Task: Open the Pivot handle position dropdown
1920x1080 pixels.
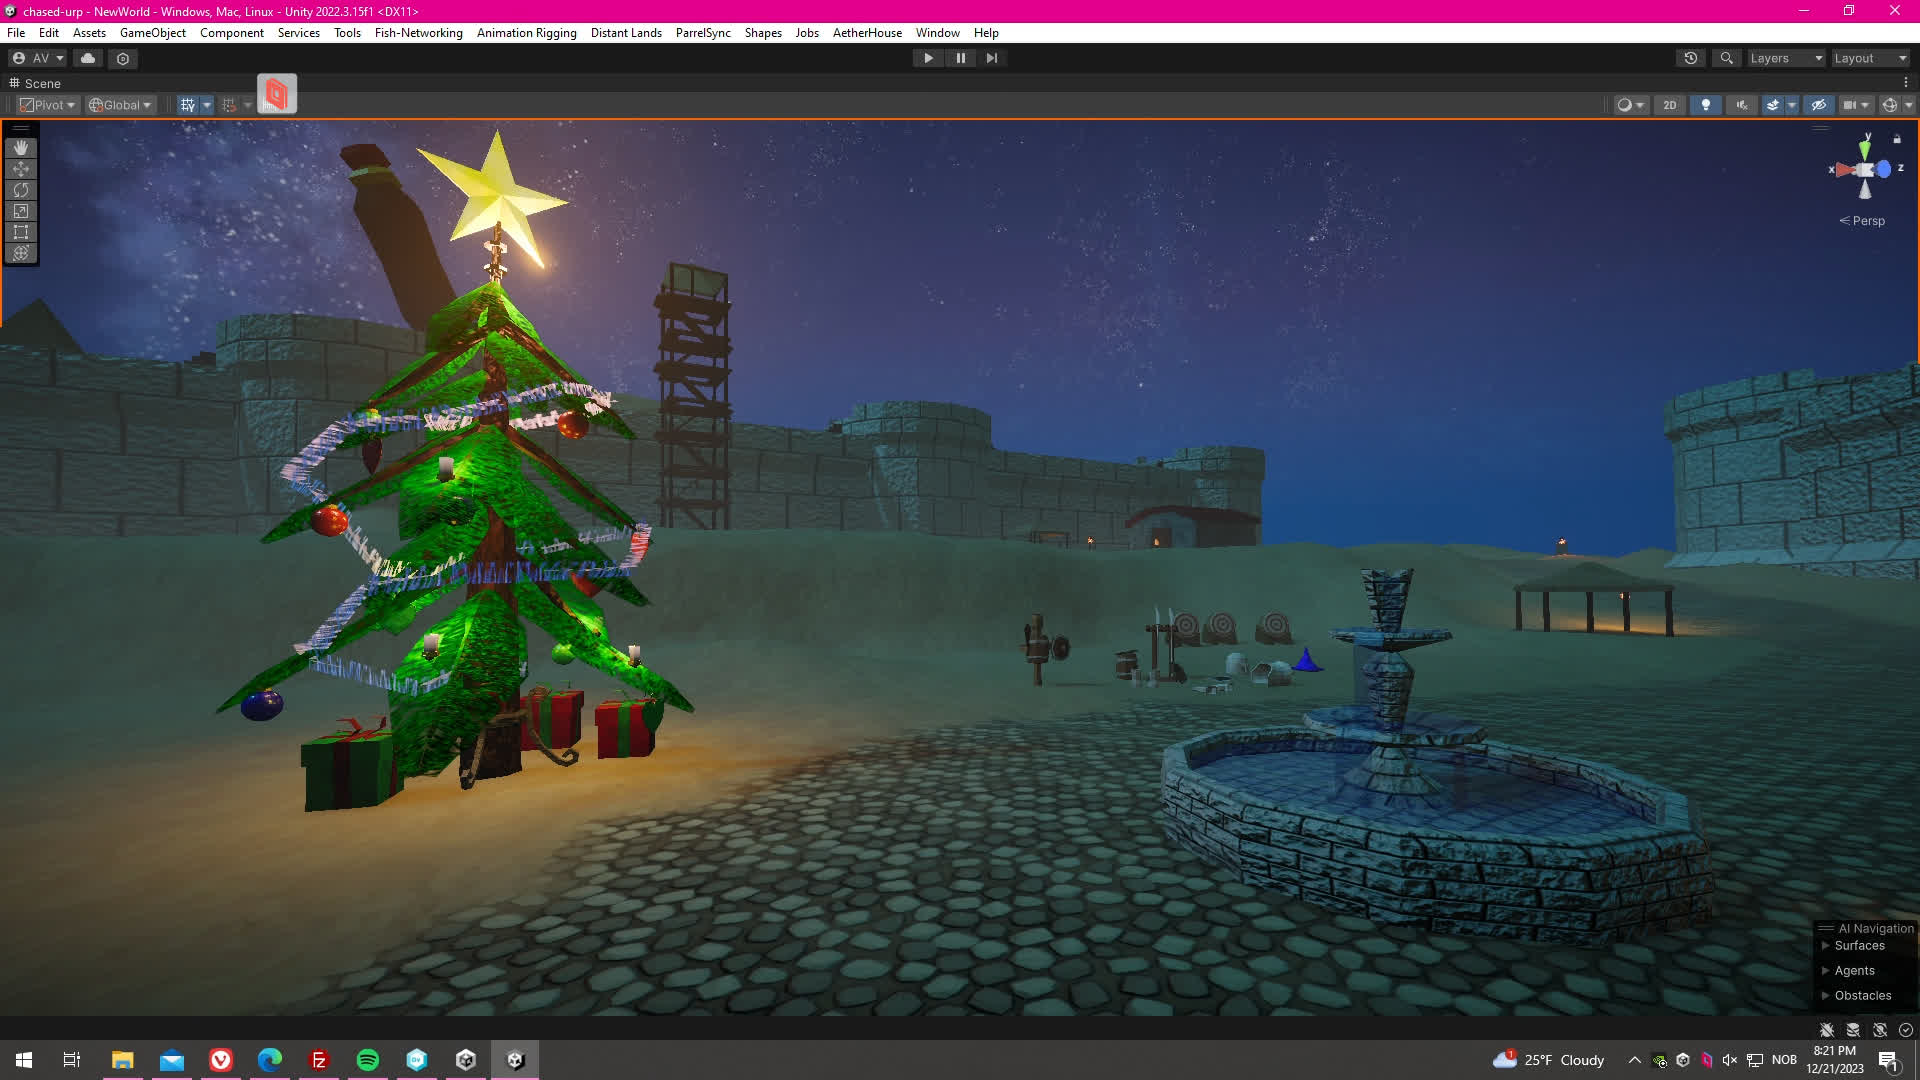Action: coord(48,105)
